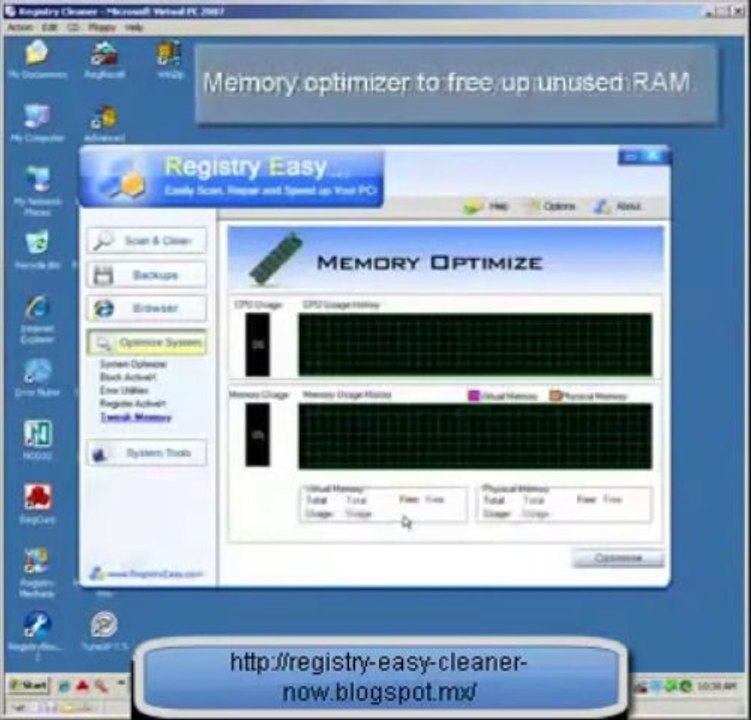Image resolution: width=751 pixels, height=720 pixels.
Task: Select the Tweak Memory sub-item
Action: pos(136,417)
